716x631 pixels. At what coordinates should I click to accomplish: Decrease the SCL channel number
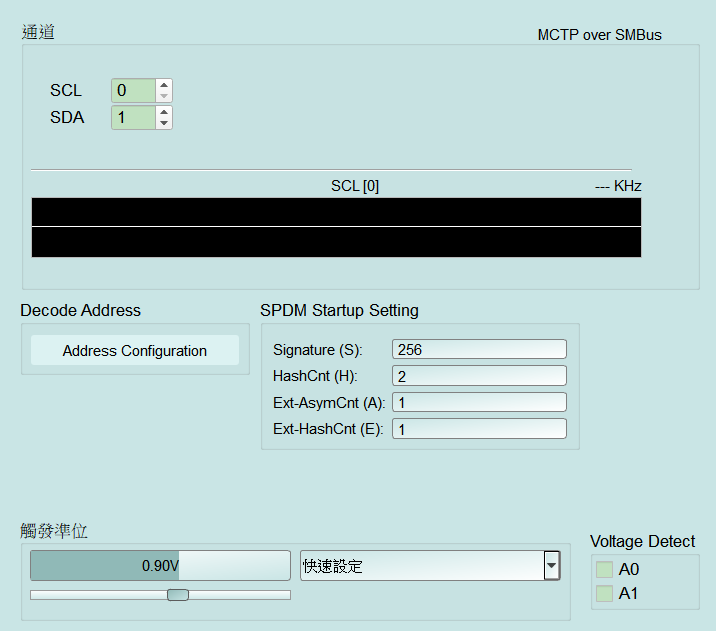164,95
